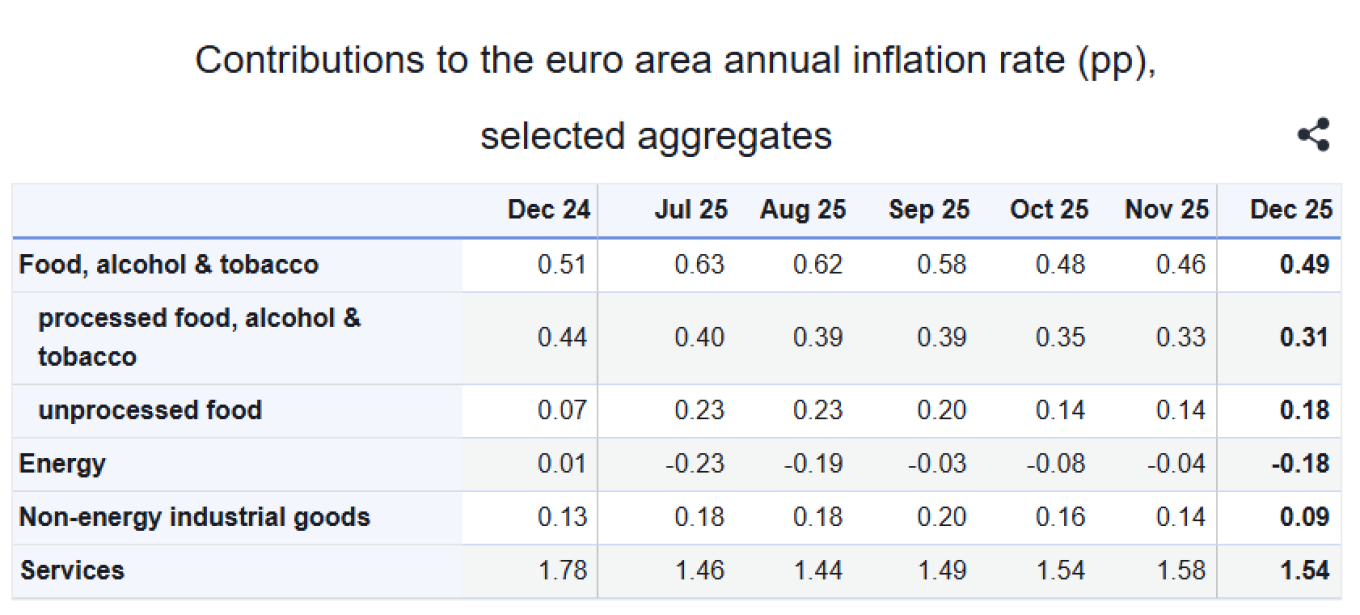This screenshot has height=615, width=1360.
Task: Select the Nov 25 column header
Action: [x=1166, y=210]
